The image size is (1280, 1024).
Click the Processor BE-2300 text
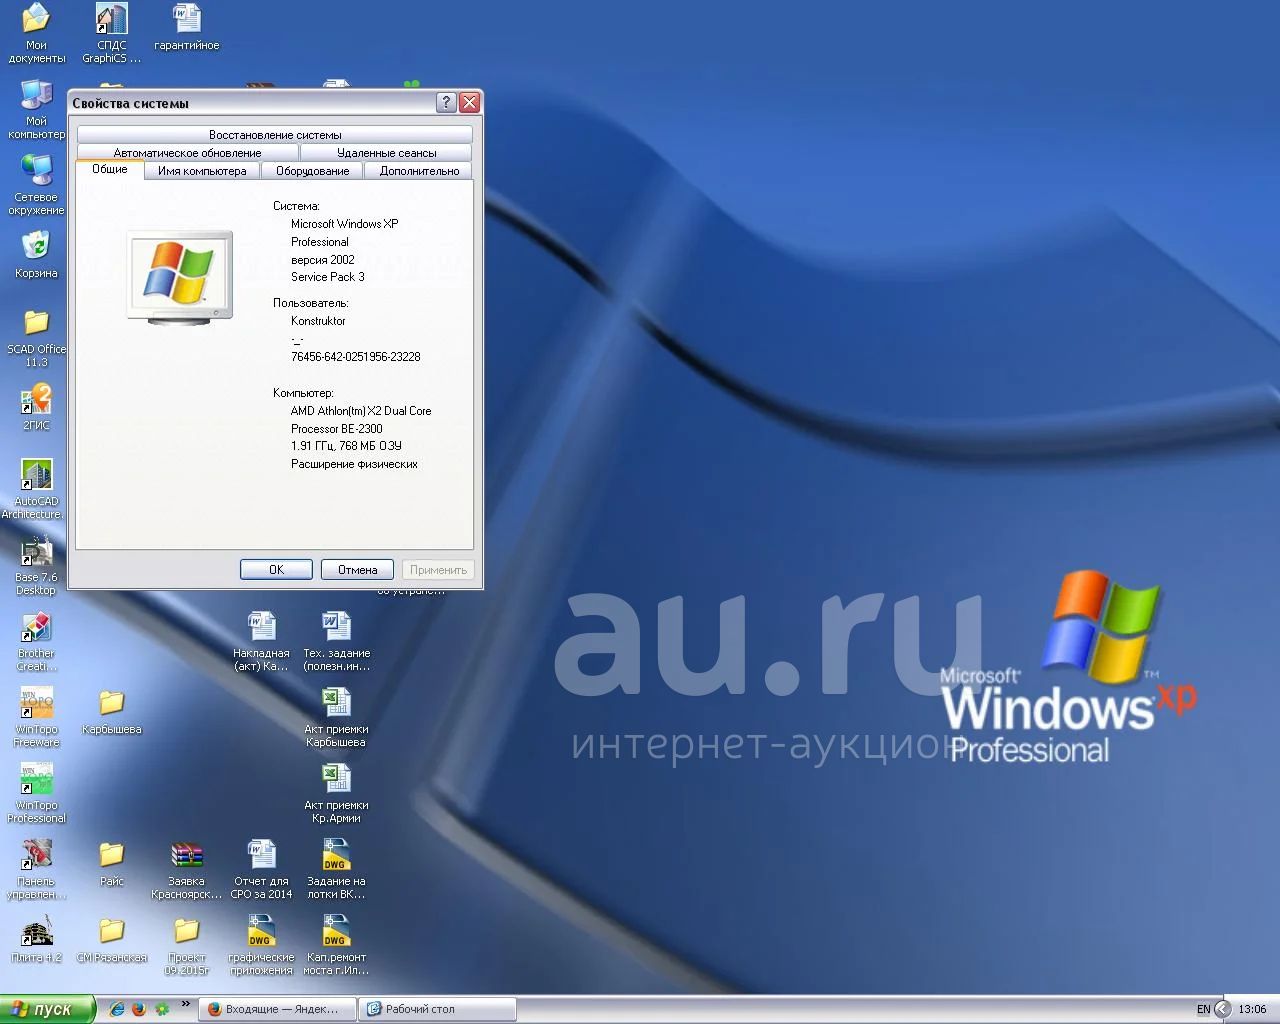click(336, 428)
